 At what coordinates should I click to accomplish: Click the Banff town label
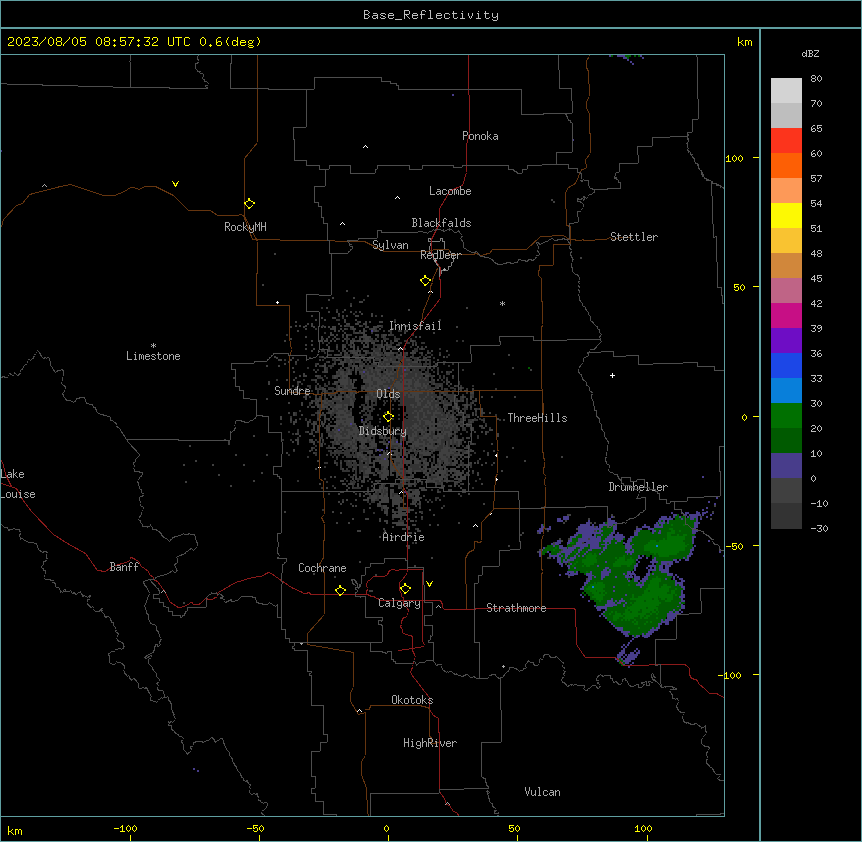(124, 567)
